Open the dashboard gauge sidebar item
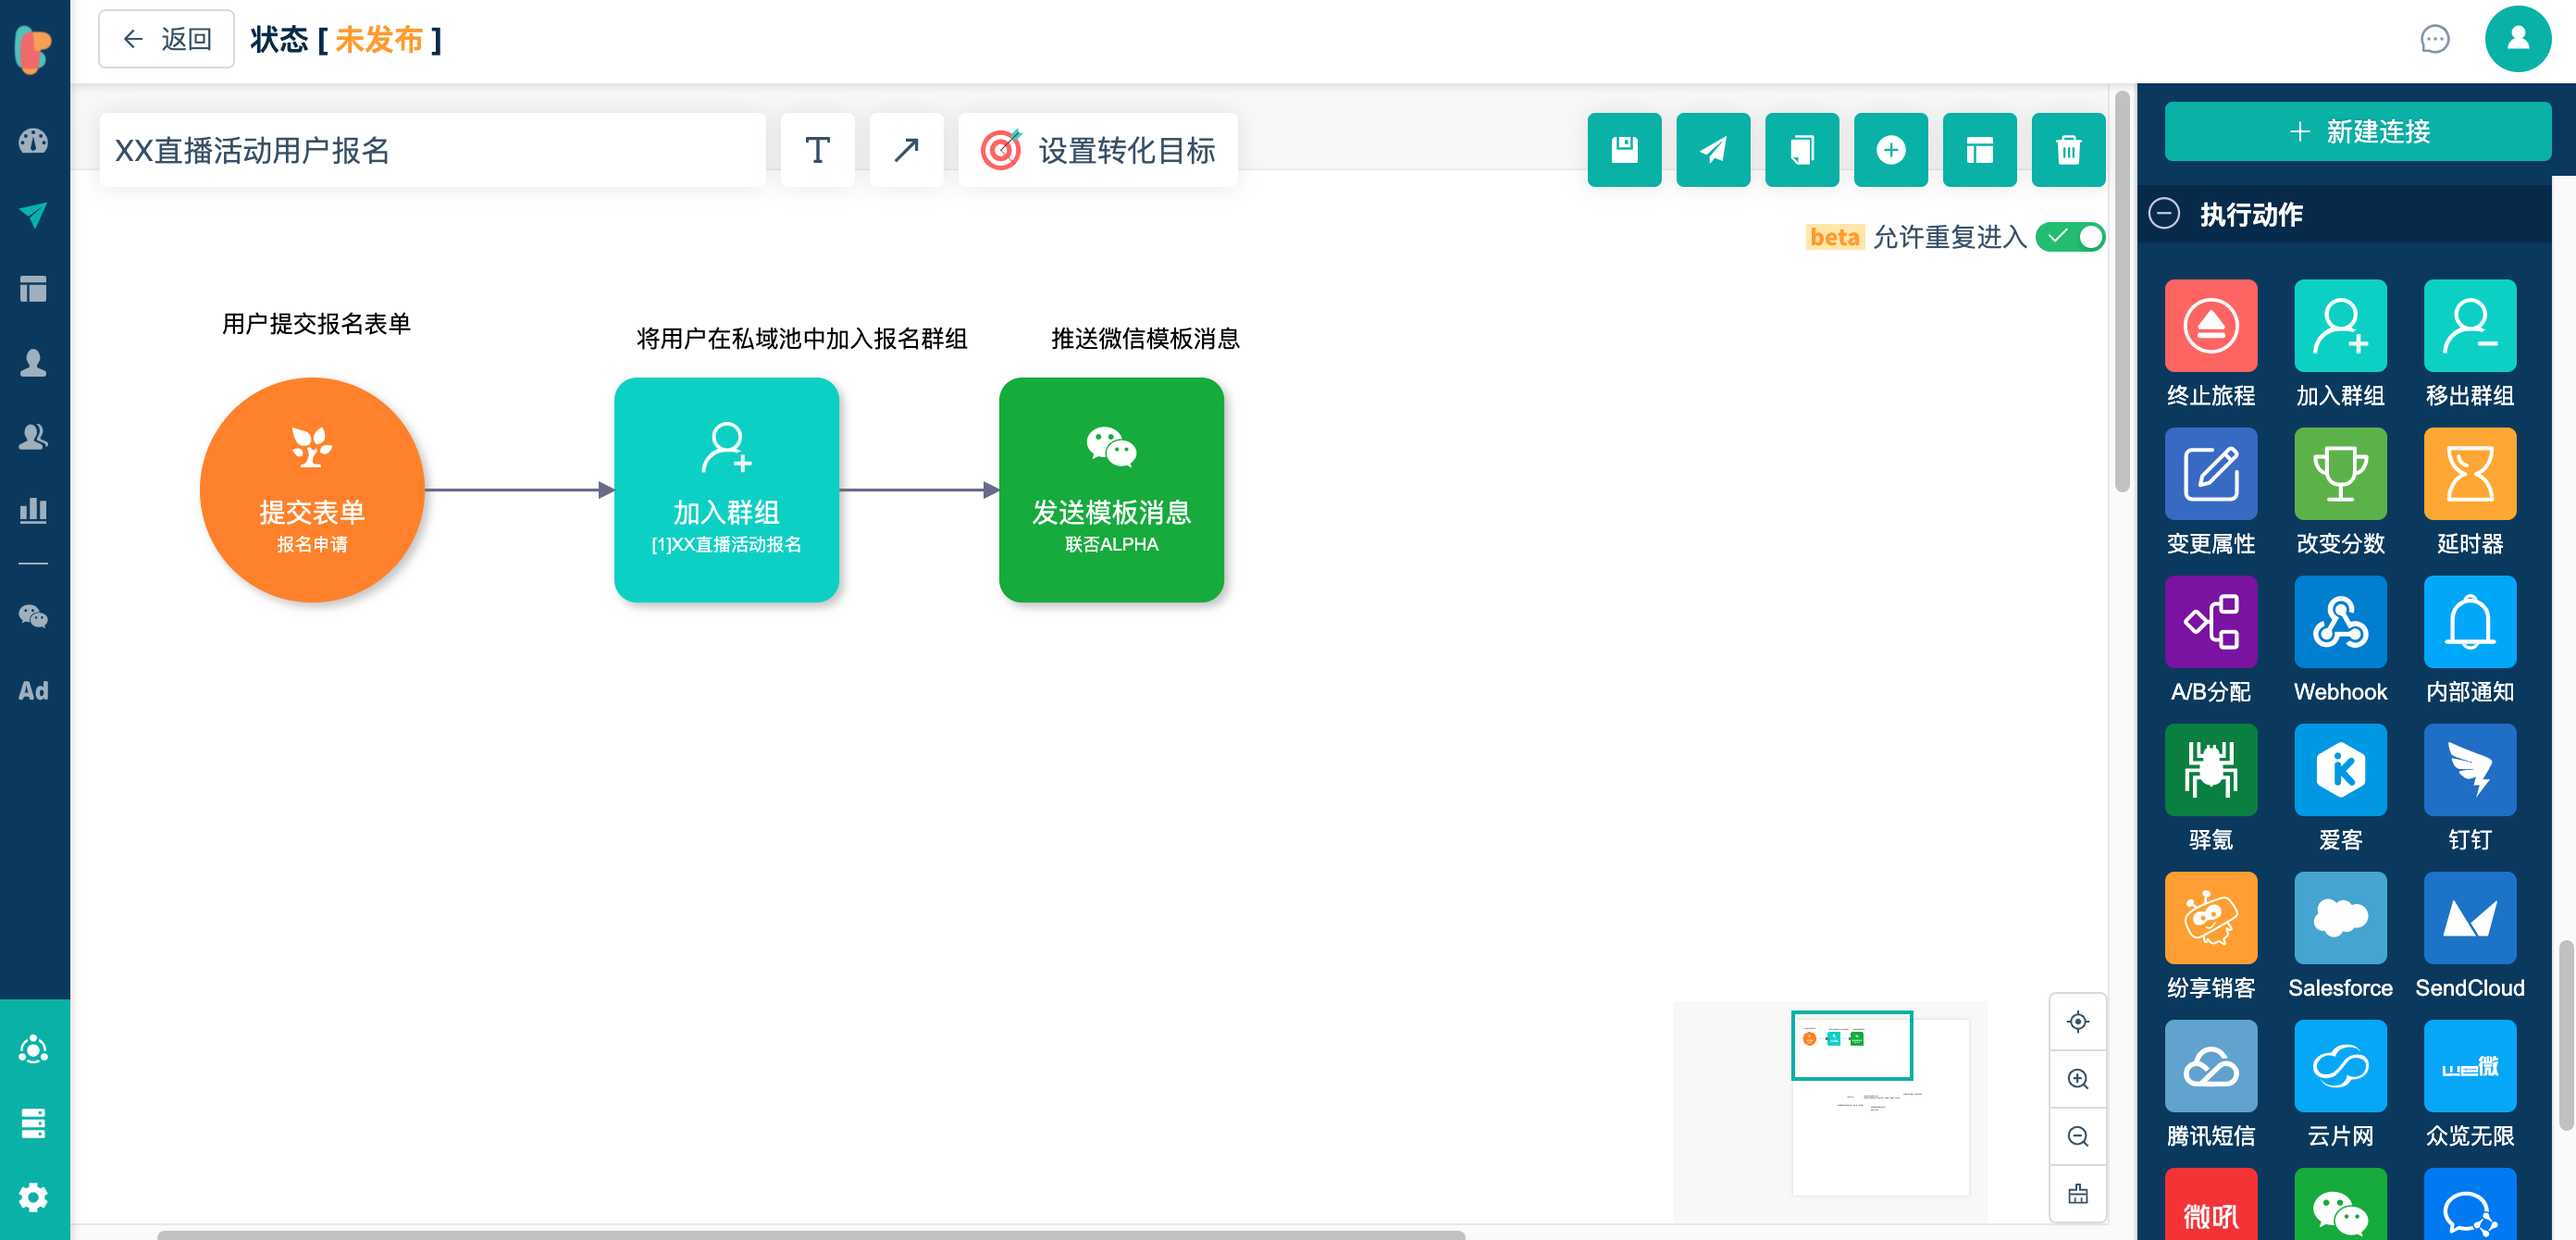The height and width of the screenshot is (1240, 2576). click(x=33, y=141)
